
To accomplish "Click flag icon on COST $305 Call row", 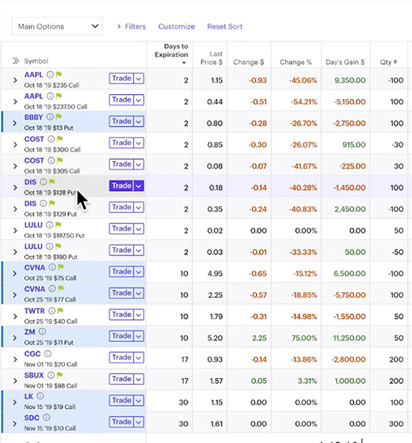I will (x=60, y=160).
